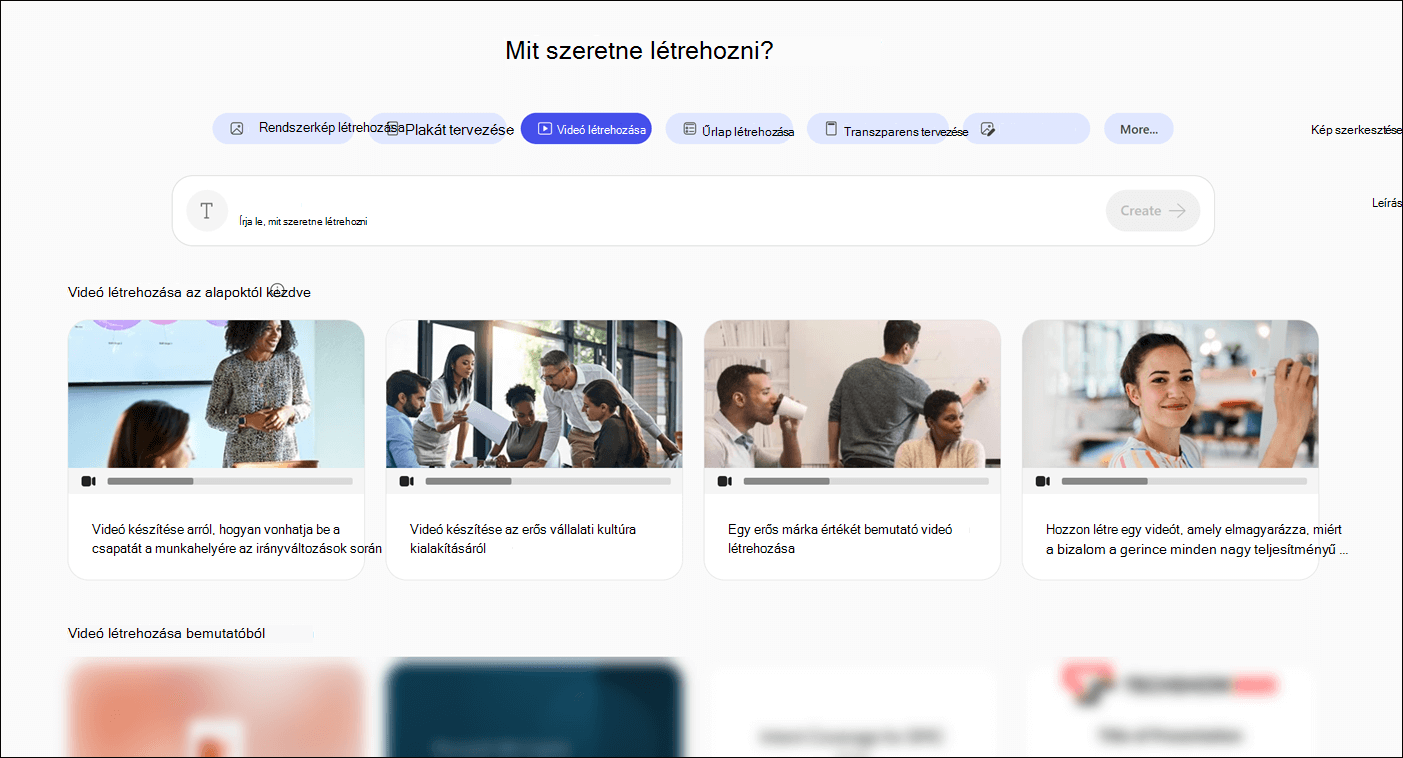
Task: Click the Create button
Action: (x=1153, y=211)
